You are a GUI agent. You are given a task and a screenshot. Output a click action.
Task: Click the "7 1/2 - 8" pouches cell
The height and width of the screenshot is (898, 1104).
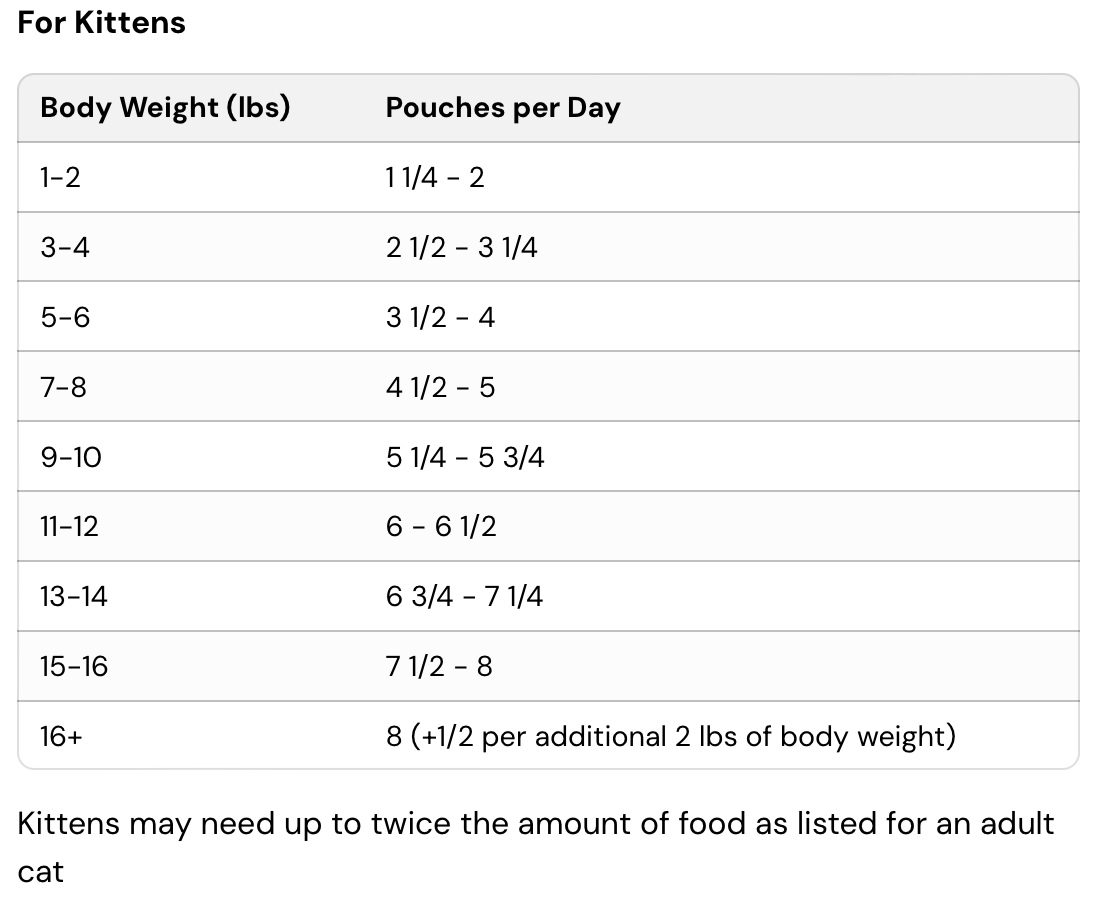[439, 666]
